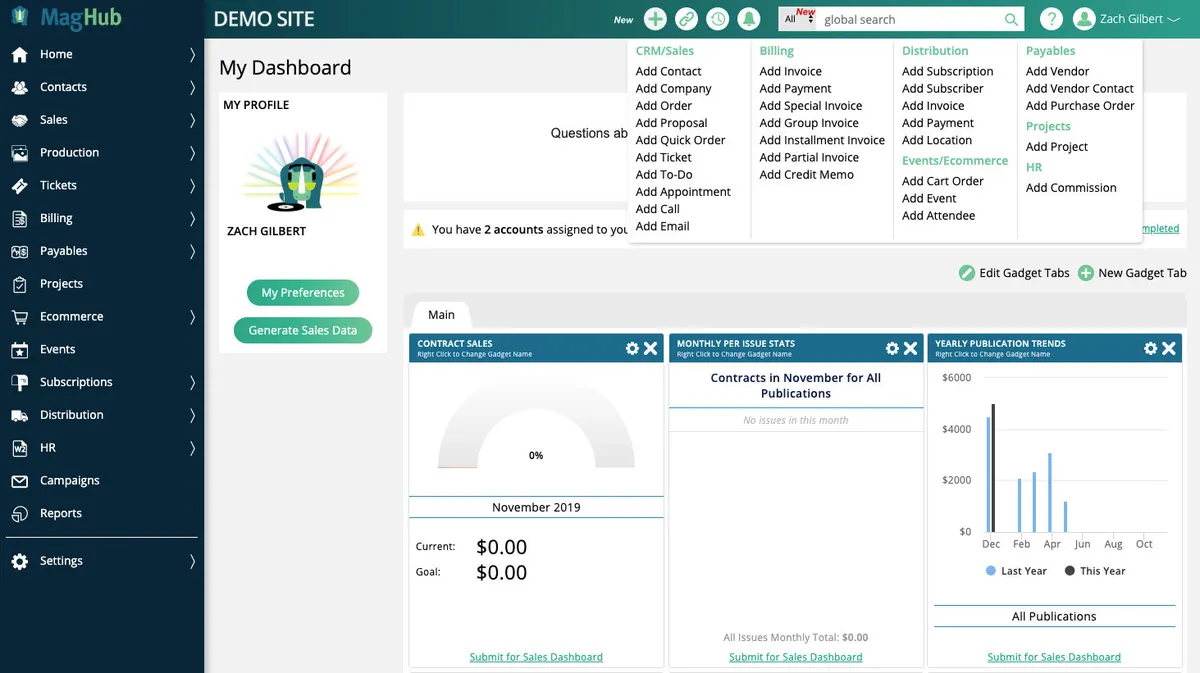Viewport: 1200px width, 673px height.
Task: Open Monthly Per Issue Stats gear settings
Action: tap(892, 348)
